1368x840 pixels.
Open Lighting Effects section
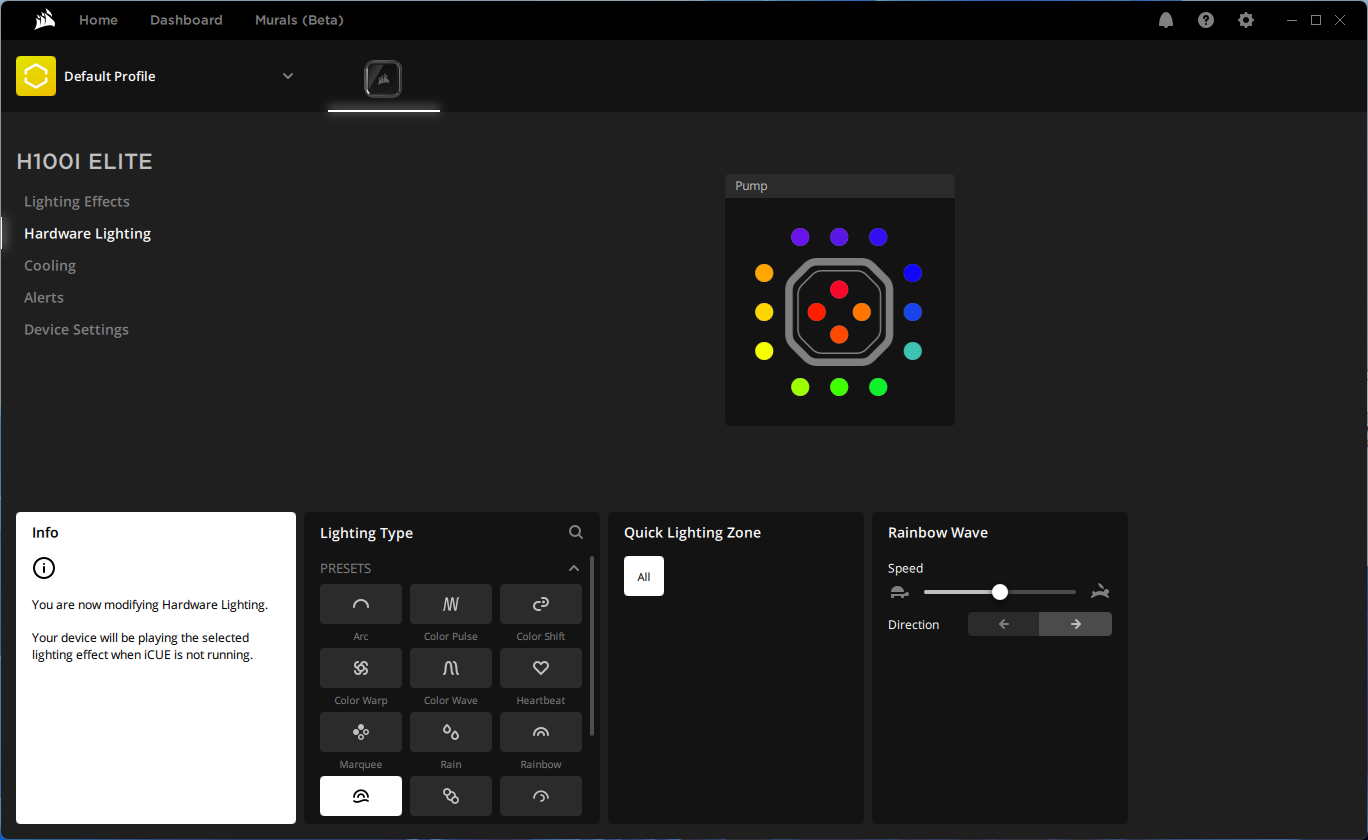77,201
